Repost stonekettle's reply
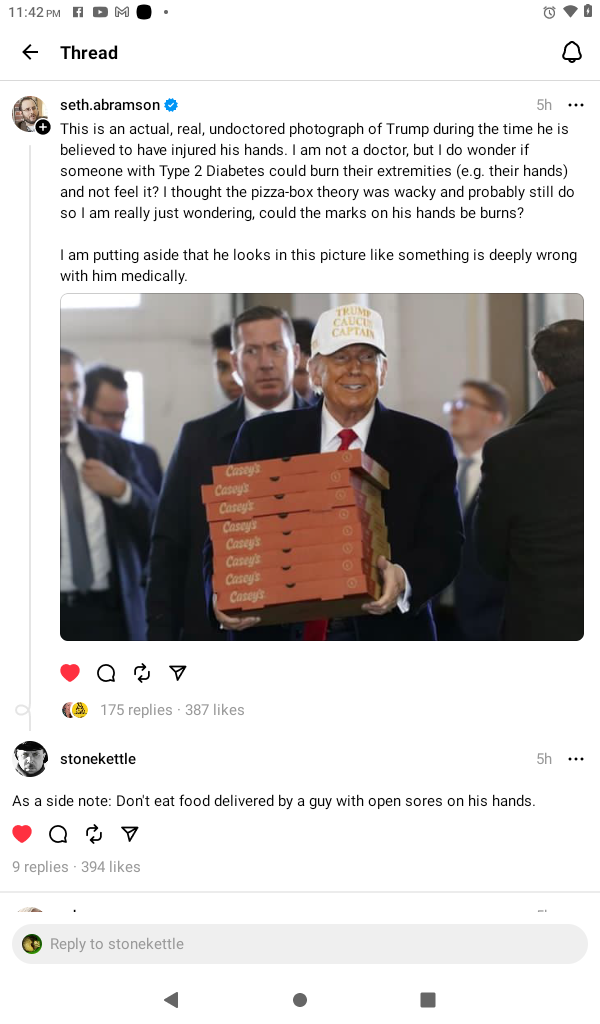Screen dimensions: 600x1024 point(94,833)
